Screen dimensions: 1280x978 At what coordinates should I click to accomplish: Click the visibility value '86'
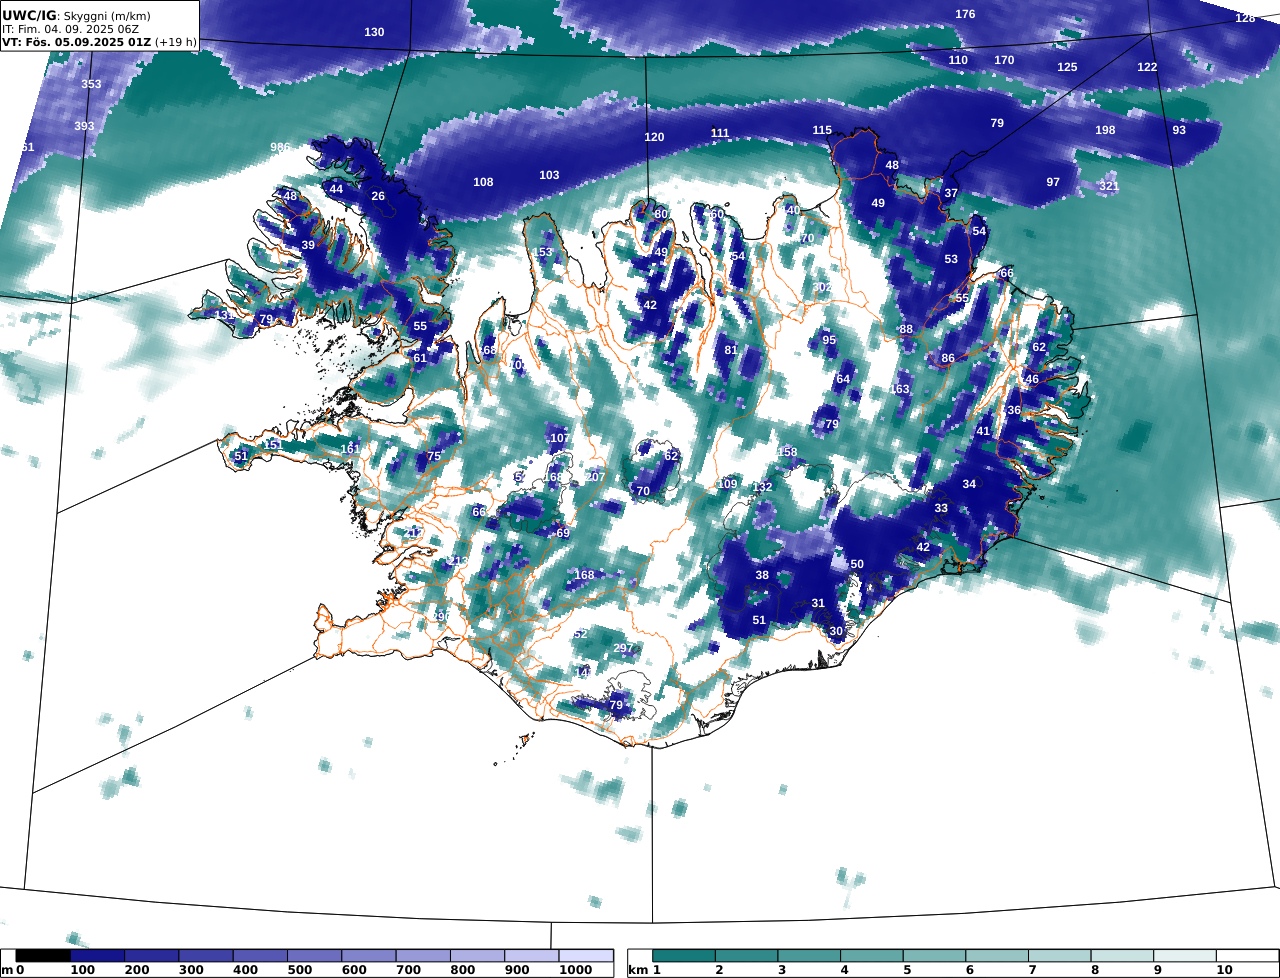(948, 358)
